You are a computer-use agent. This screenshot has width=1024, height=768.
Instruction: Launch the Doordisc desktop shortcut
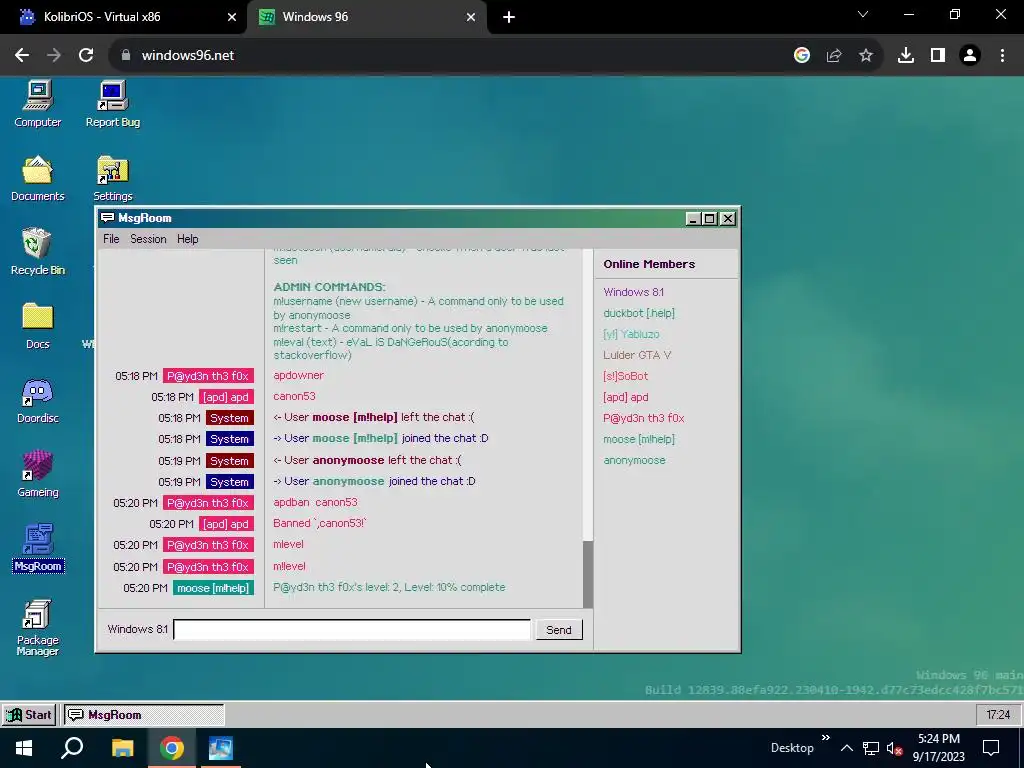37,400
